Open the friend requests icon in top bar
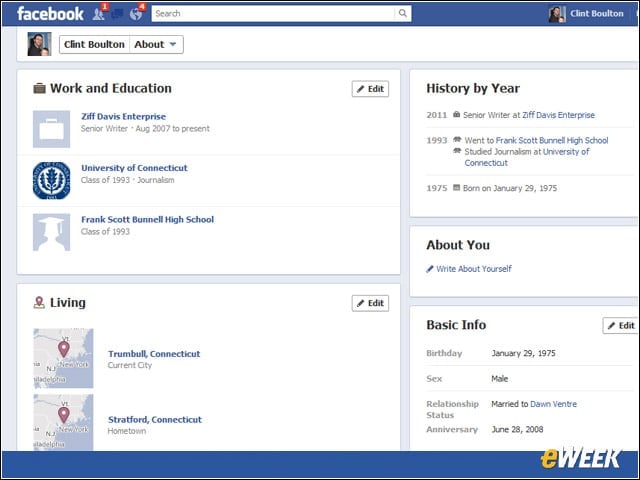The width and height of the screenshot is (640, 480). tap(98, 14)
